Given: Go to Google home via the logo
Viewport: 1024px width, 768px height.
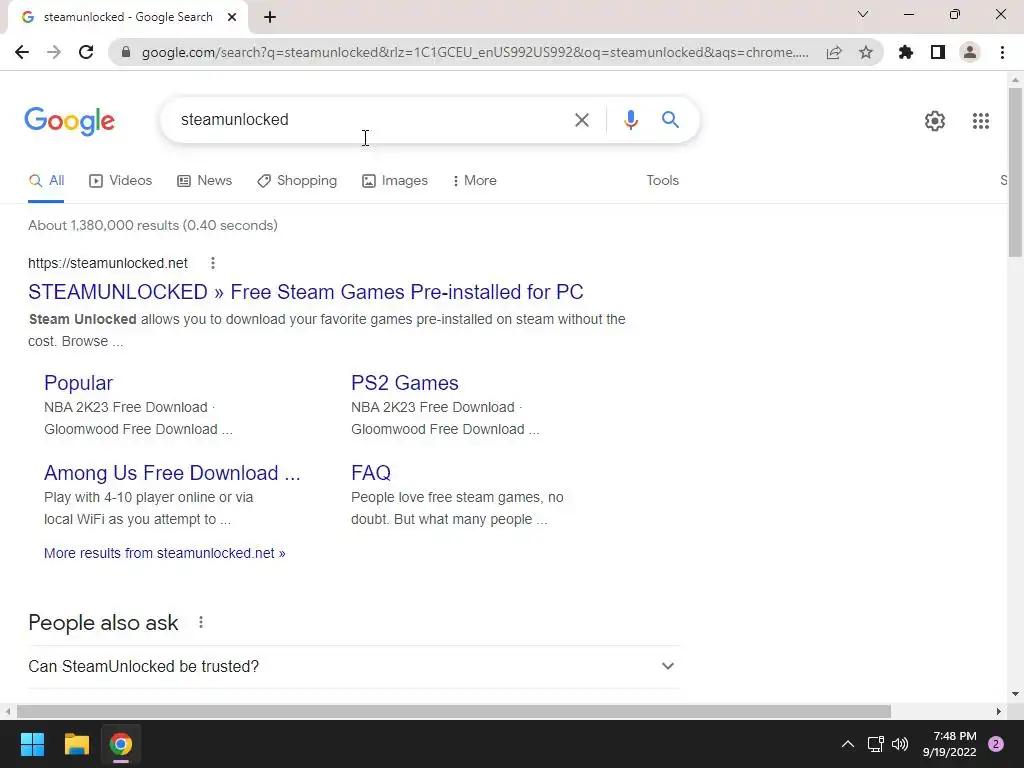Looking at the screenshot, I should (x=69, y=121).
